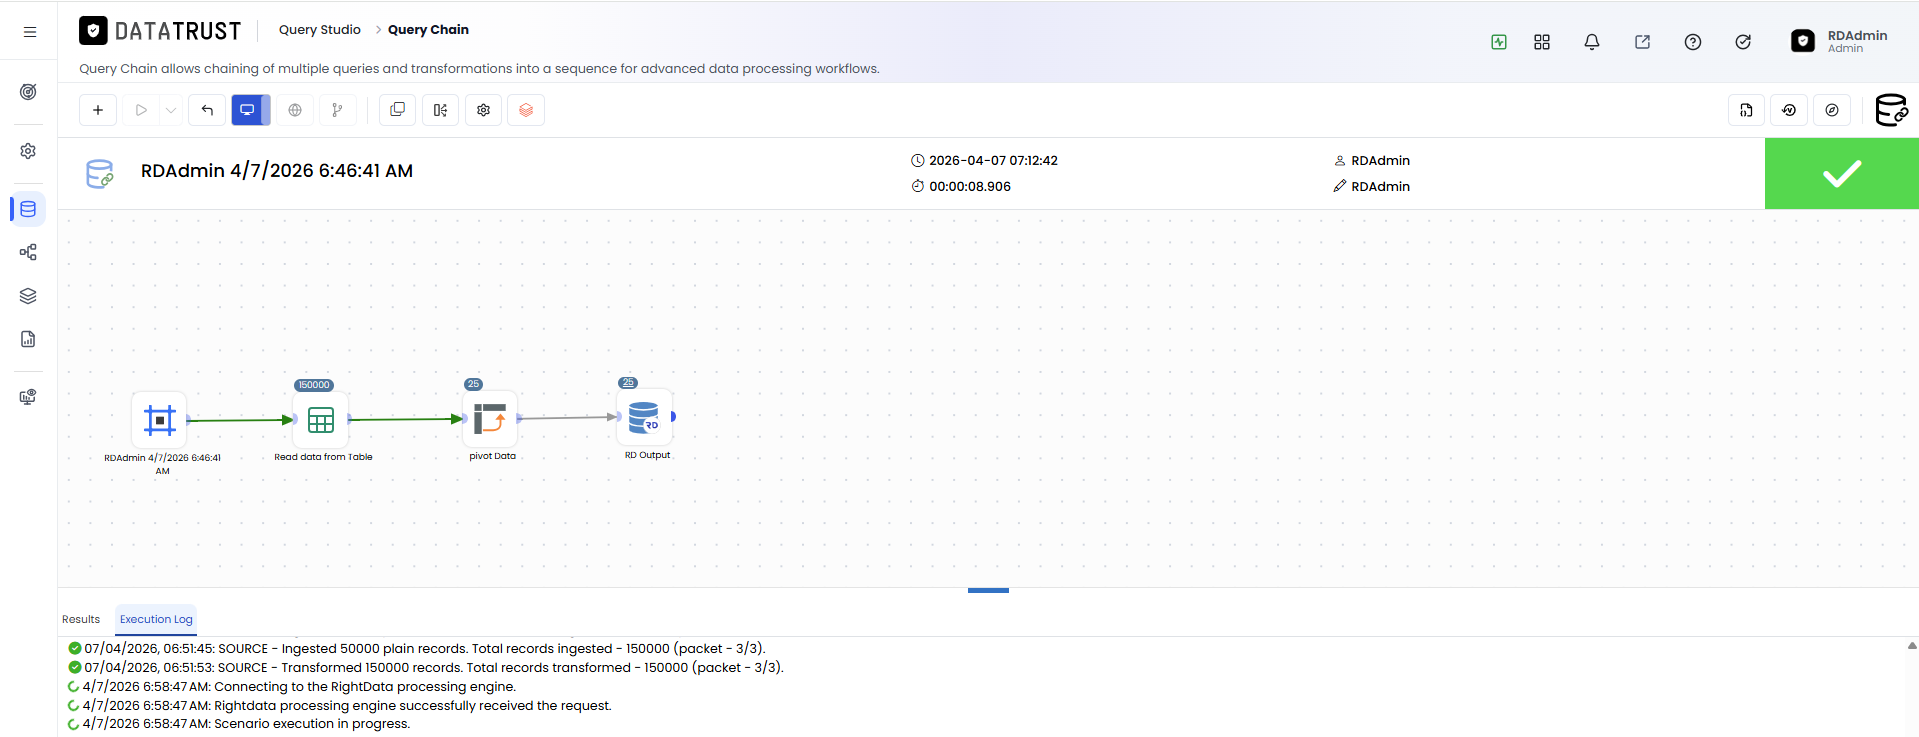1919x737 pixels.
Task: Click the open-external-link header icon
Action: (1642, 42)
